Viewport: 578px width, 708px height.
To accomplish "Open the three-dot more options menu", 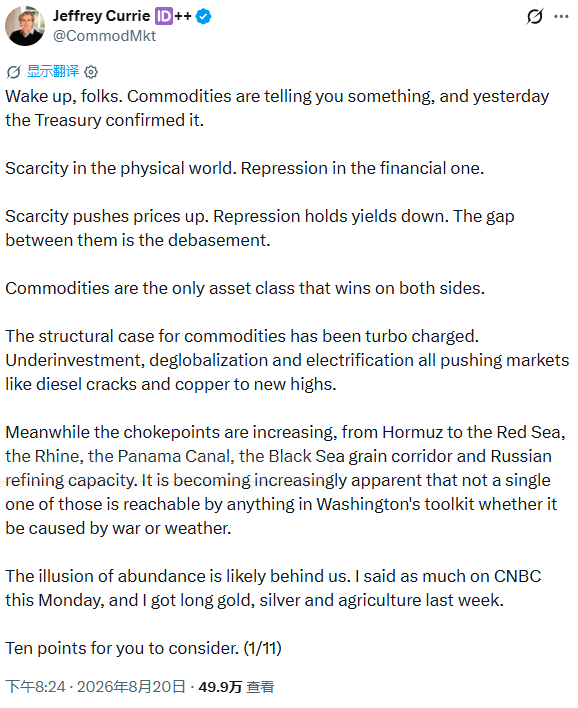I will [x=561, y=17].
